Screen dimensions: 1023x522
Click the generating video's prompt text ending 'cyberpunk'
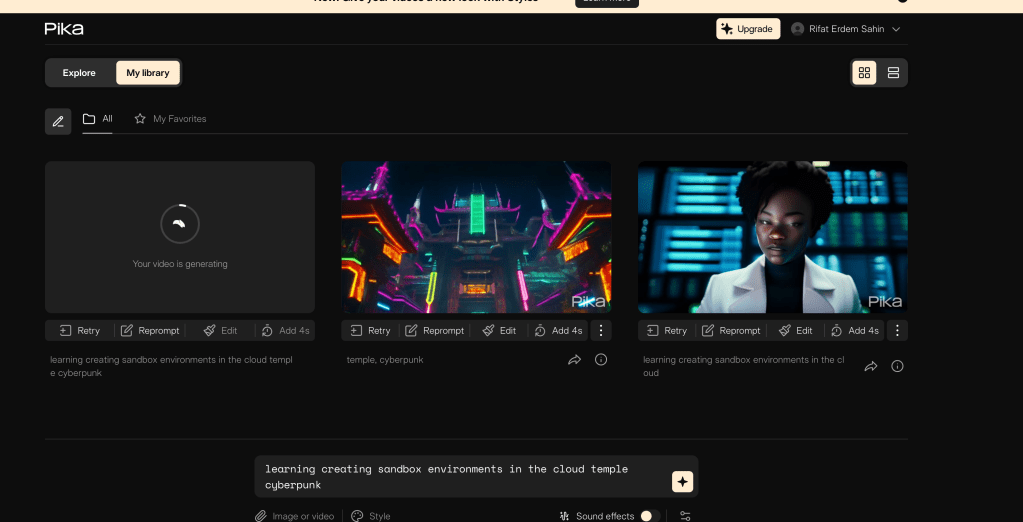tap(172, 366)
